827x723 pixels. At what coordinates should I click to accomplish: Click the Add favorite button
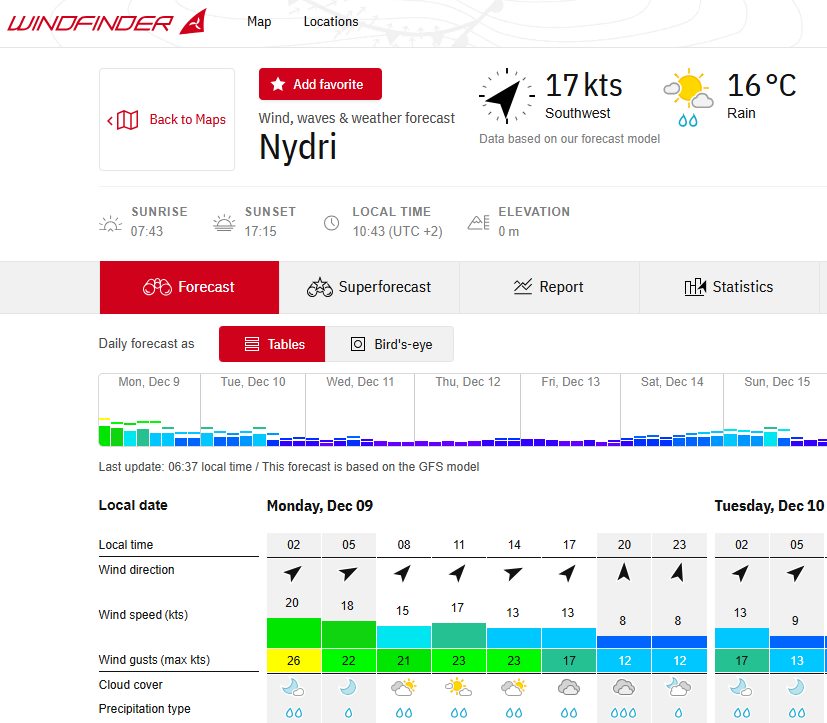click(320, 84)
